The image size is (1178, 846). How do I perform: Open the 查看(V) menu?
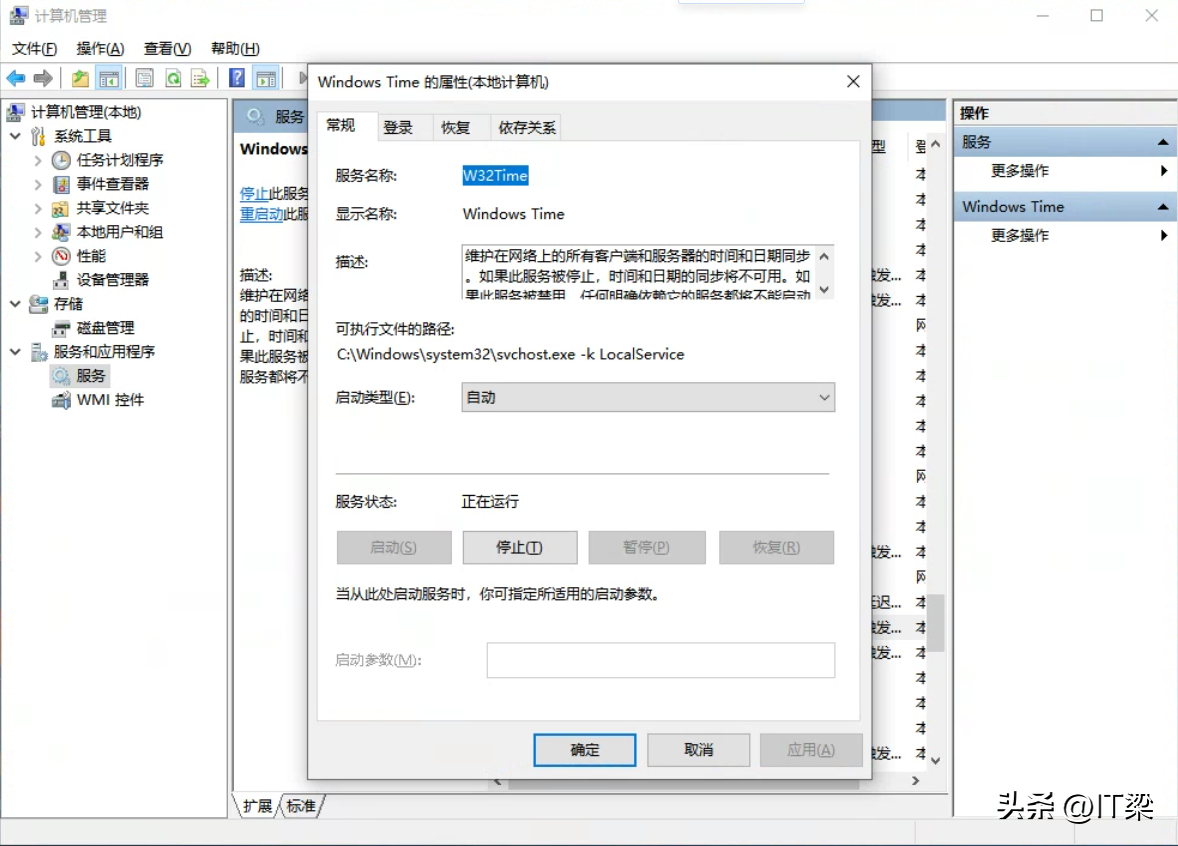point(167,49)
